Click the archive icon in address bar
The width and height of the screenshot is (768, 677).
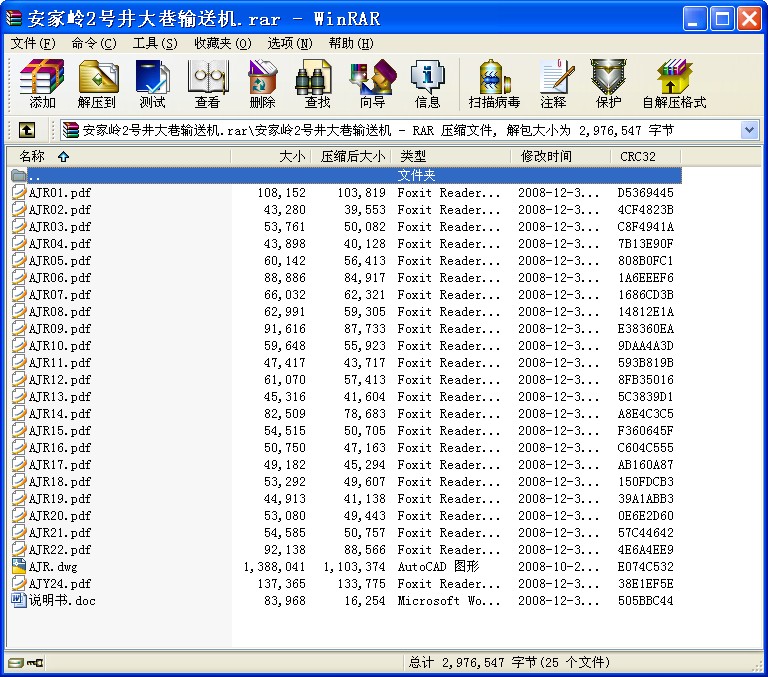coord(71,130)
